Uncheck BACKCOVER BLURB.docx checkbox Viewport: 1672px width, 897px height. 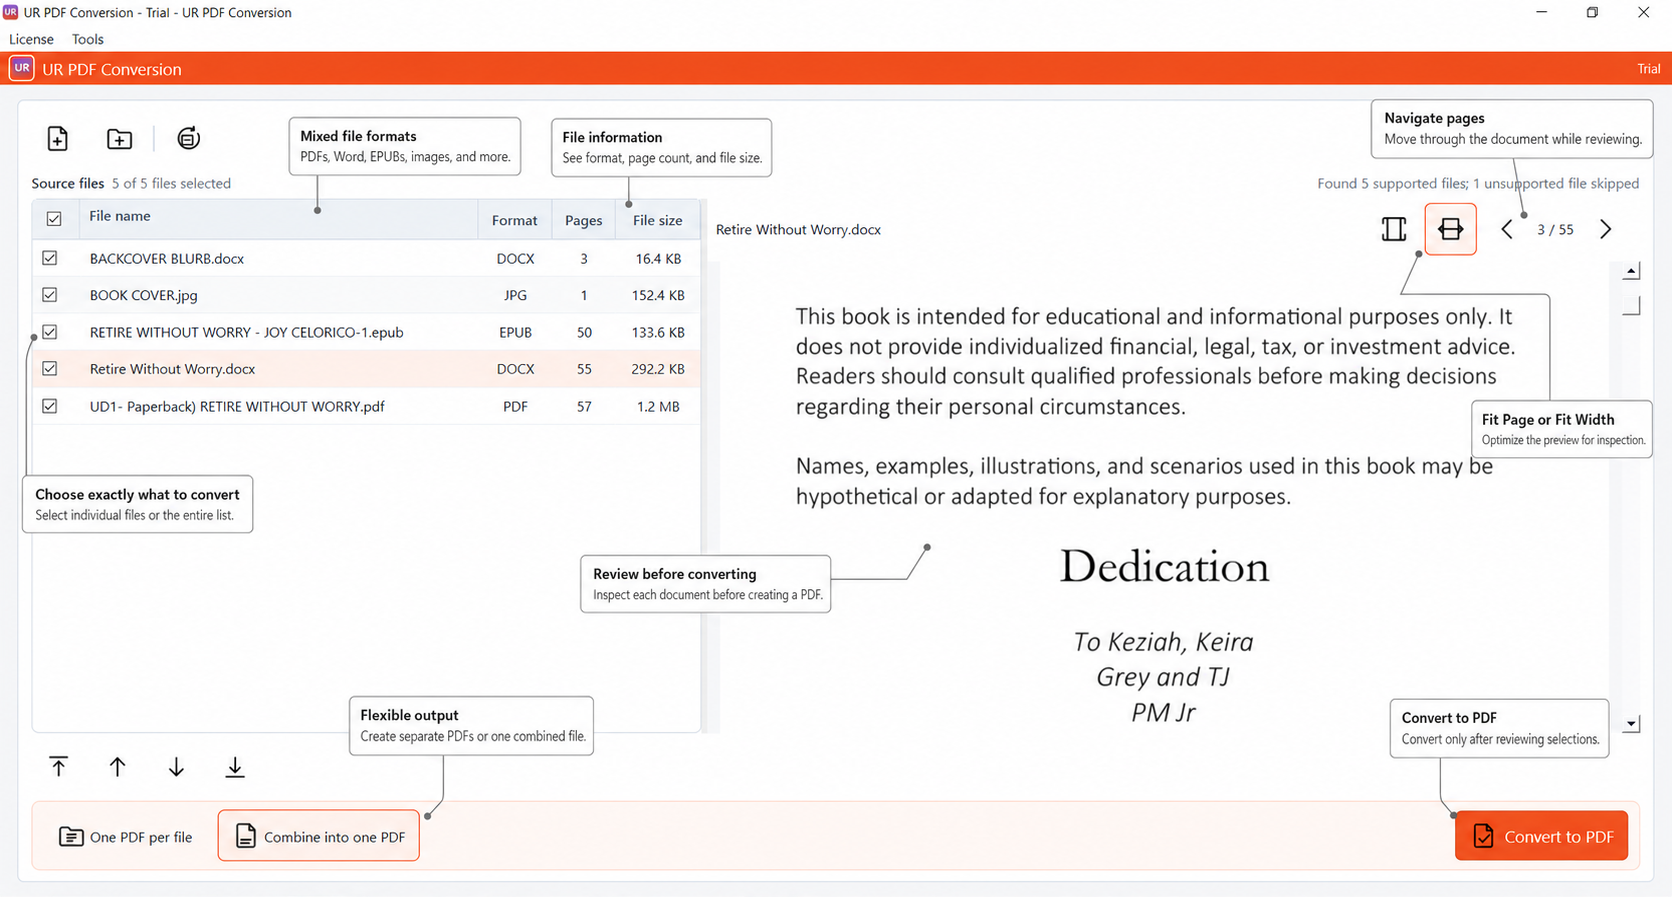[50, 258]
